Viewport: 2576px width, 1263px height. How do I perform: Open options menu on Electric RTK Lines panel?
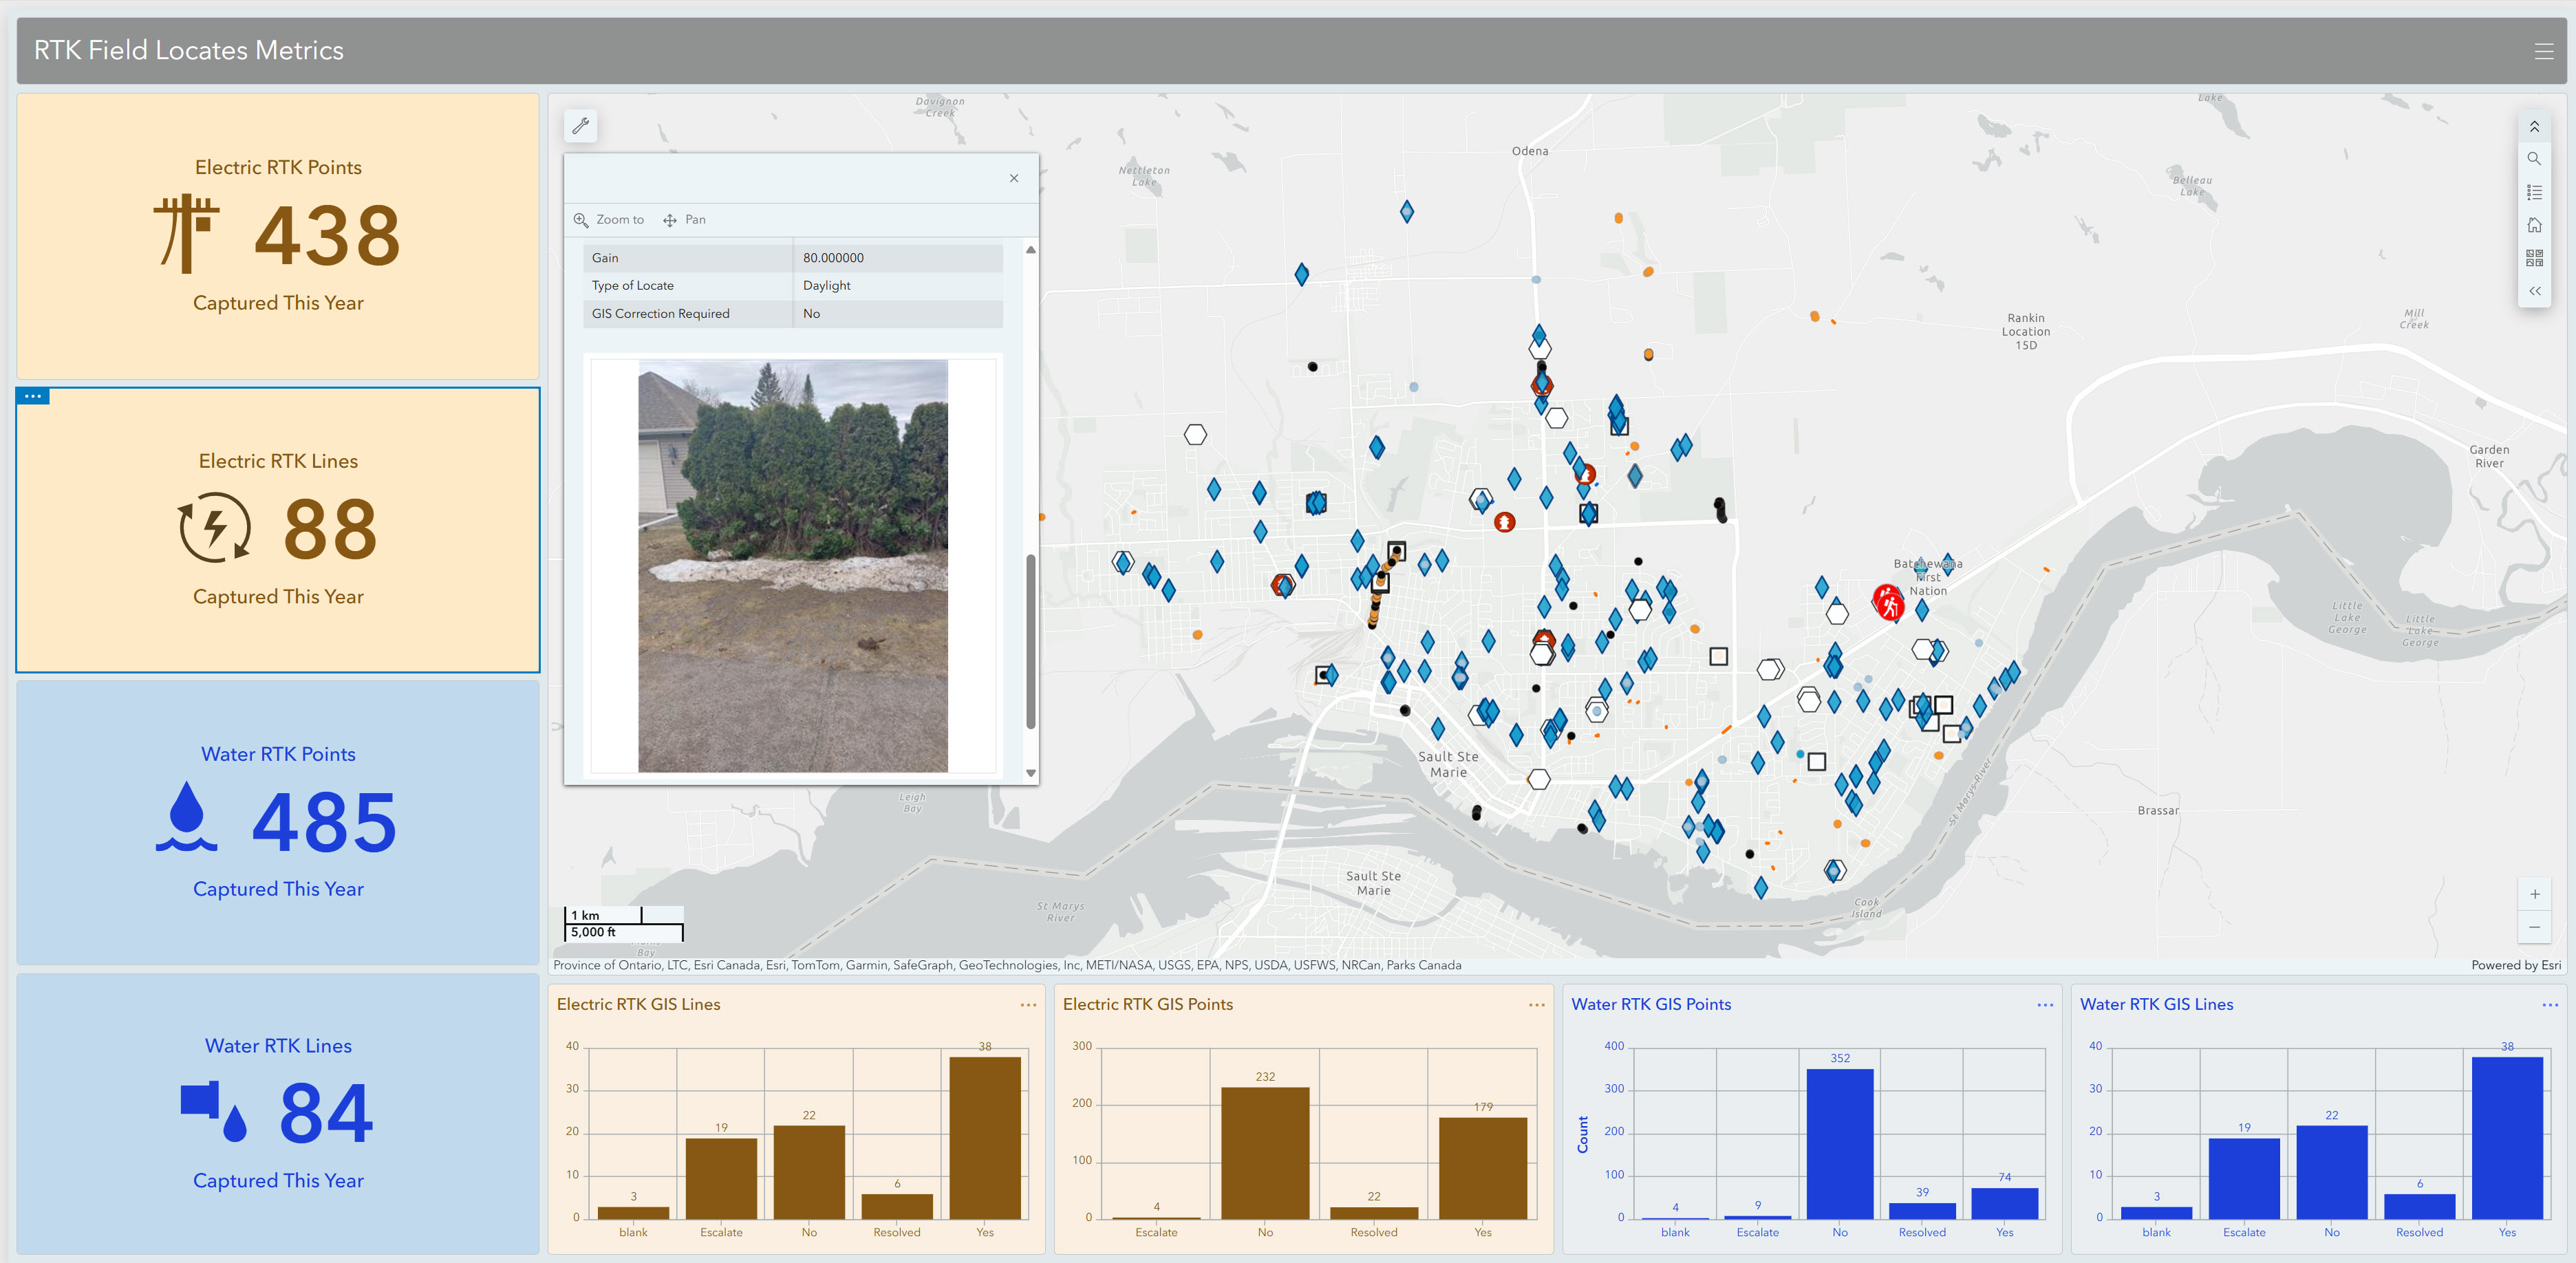point(32,395)
